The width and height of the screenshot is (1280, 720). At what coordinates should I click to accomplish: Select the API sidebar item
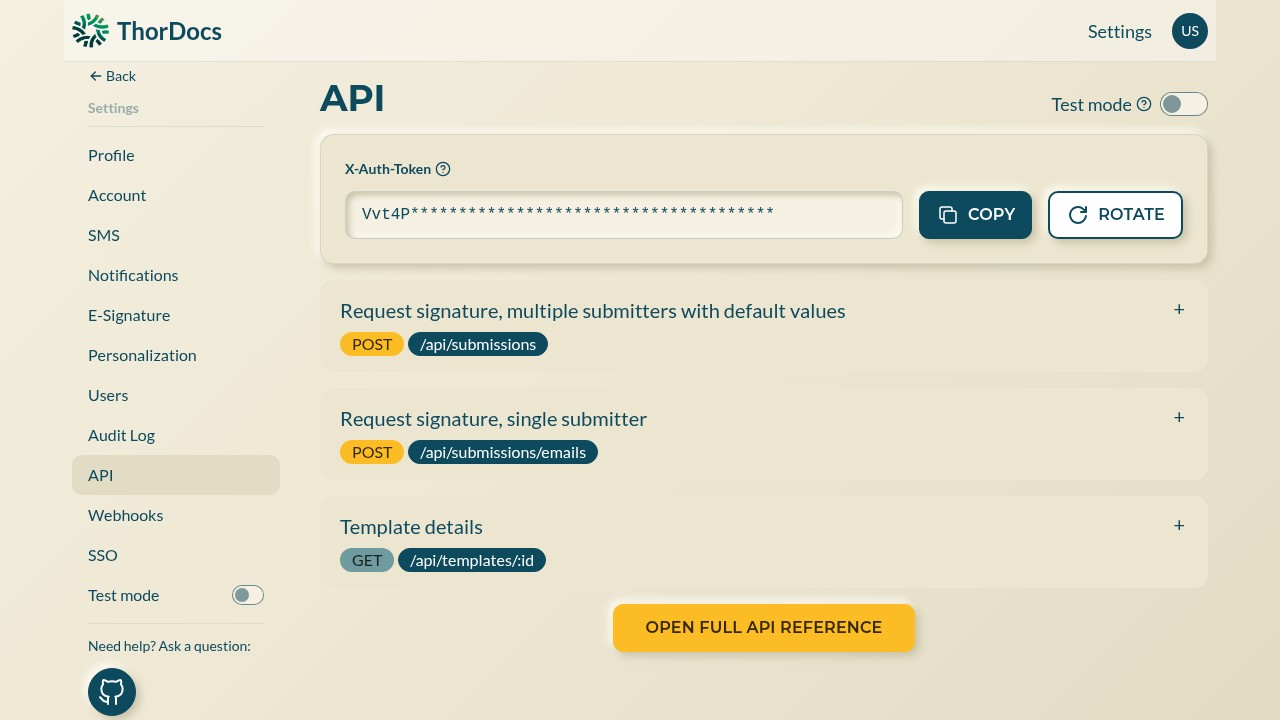click(x=176, y=475)
